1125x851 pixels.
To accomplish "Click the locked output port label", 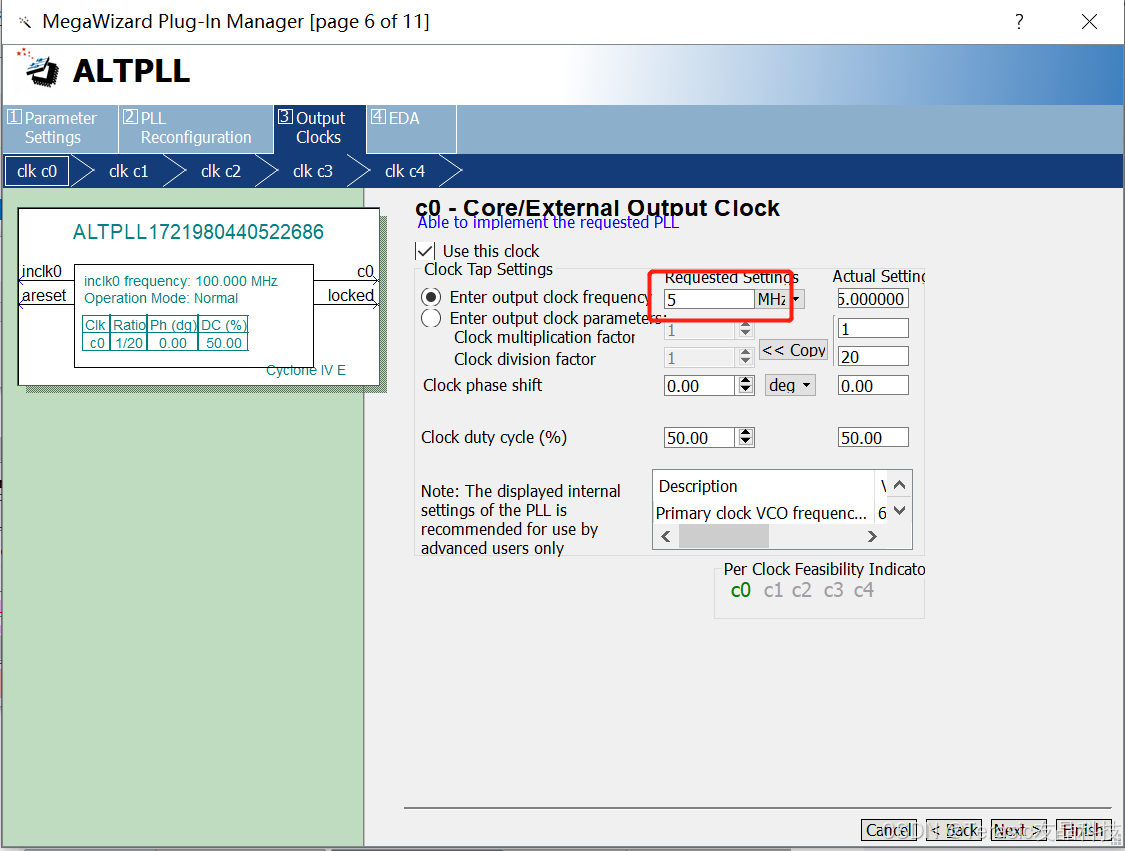I will (351, 295).
